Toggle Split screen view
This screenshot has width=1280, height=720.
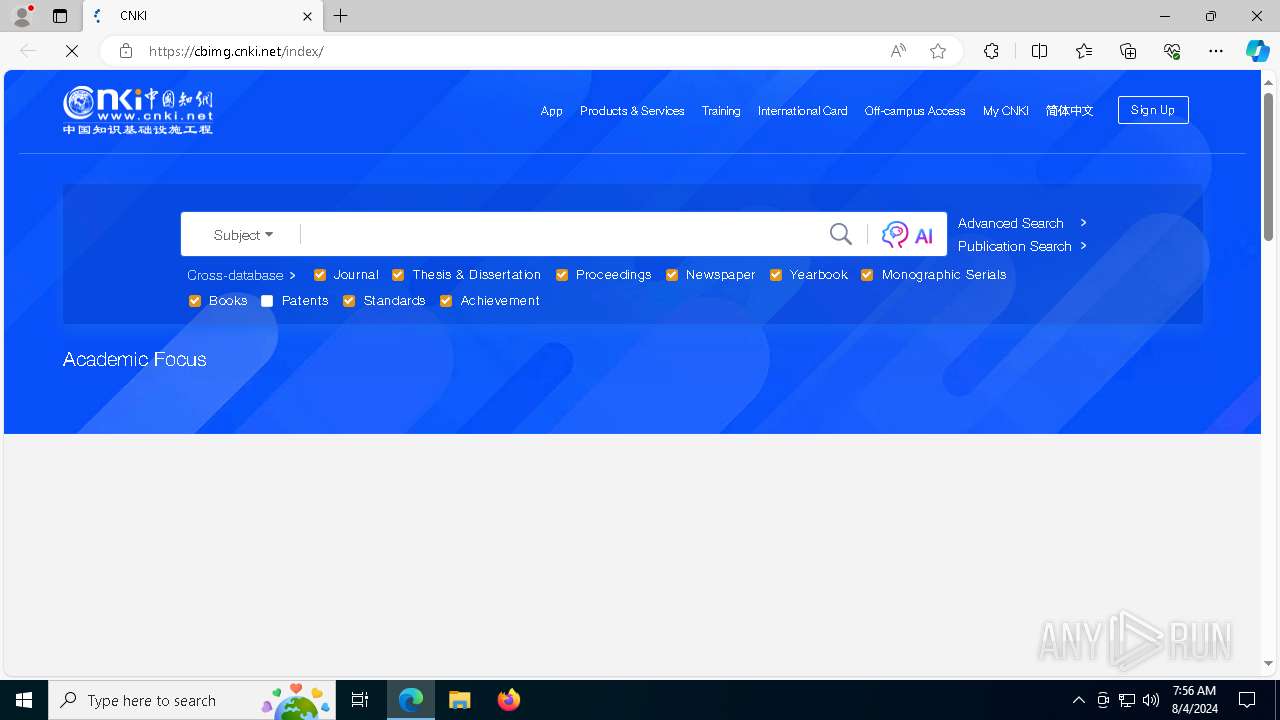click(1040, 51)
